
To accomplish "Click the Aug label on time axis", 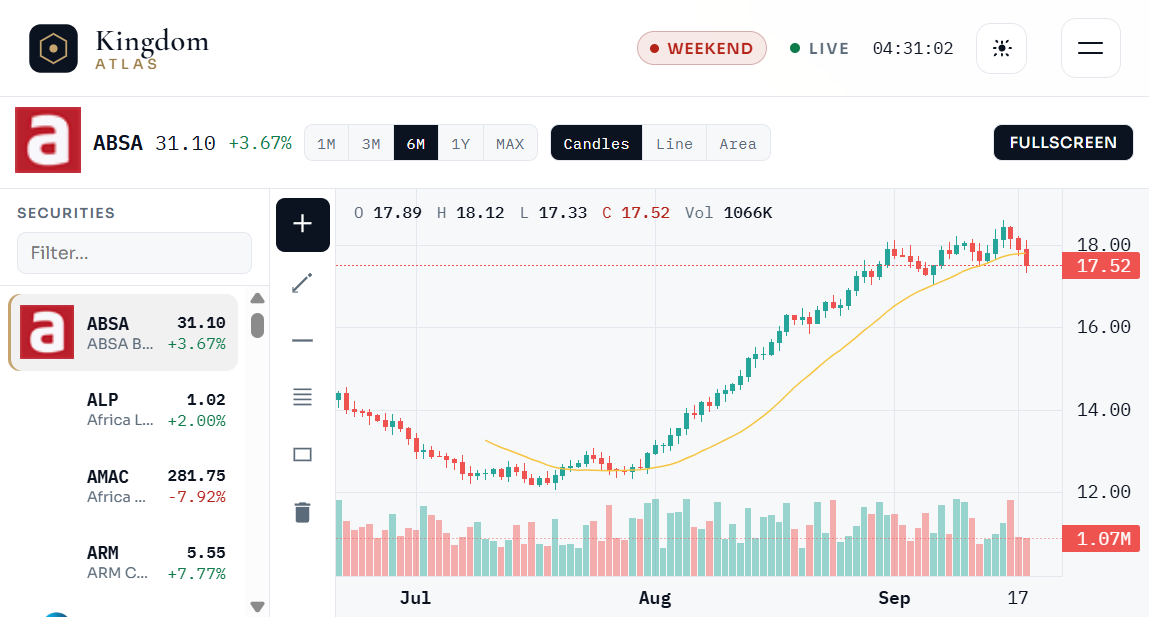I will 654,598.
